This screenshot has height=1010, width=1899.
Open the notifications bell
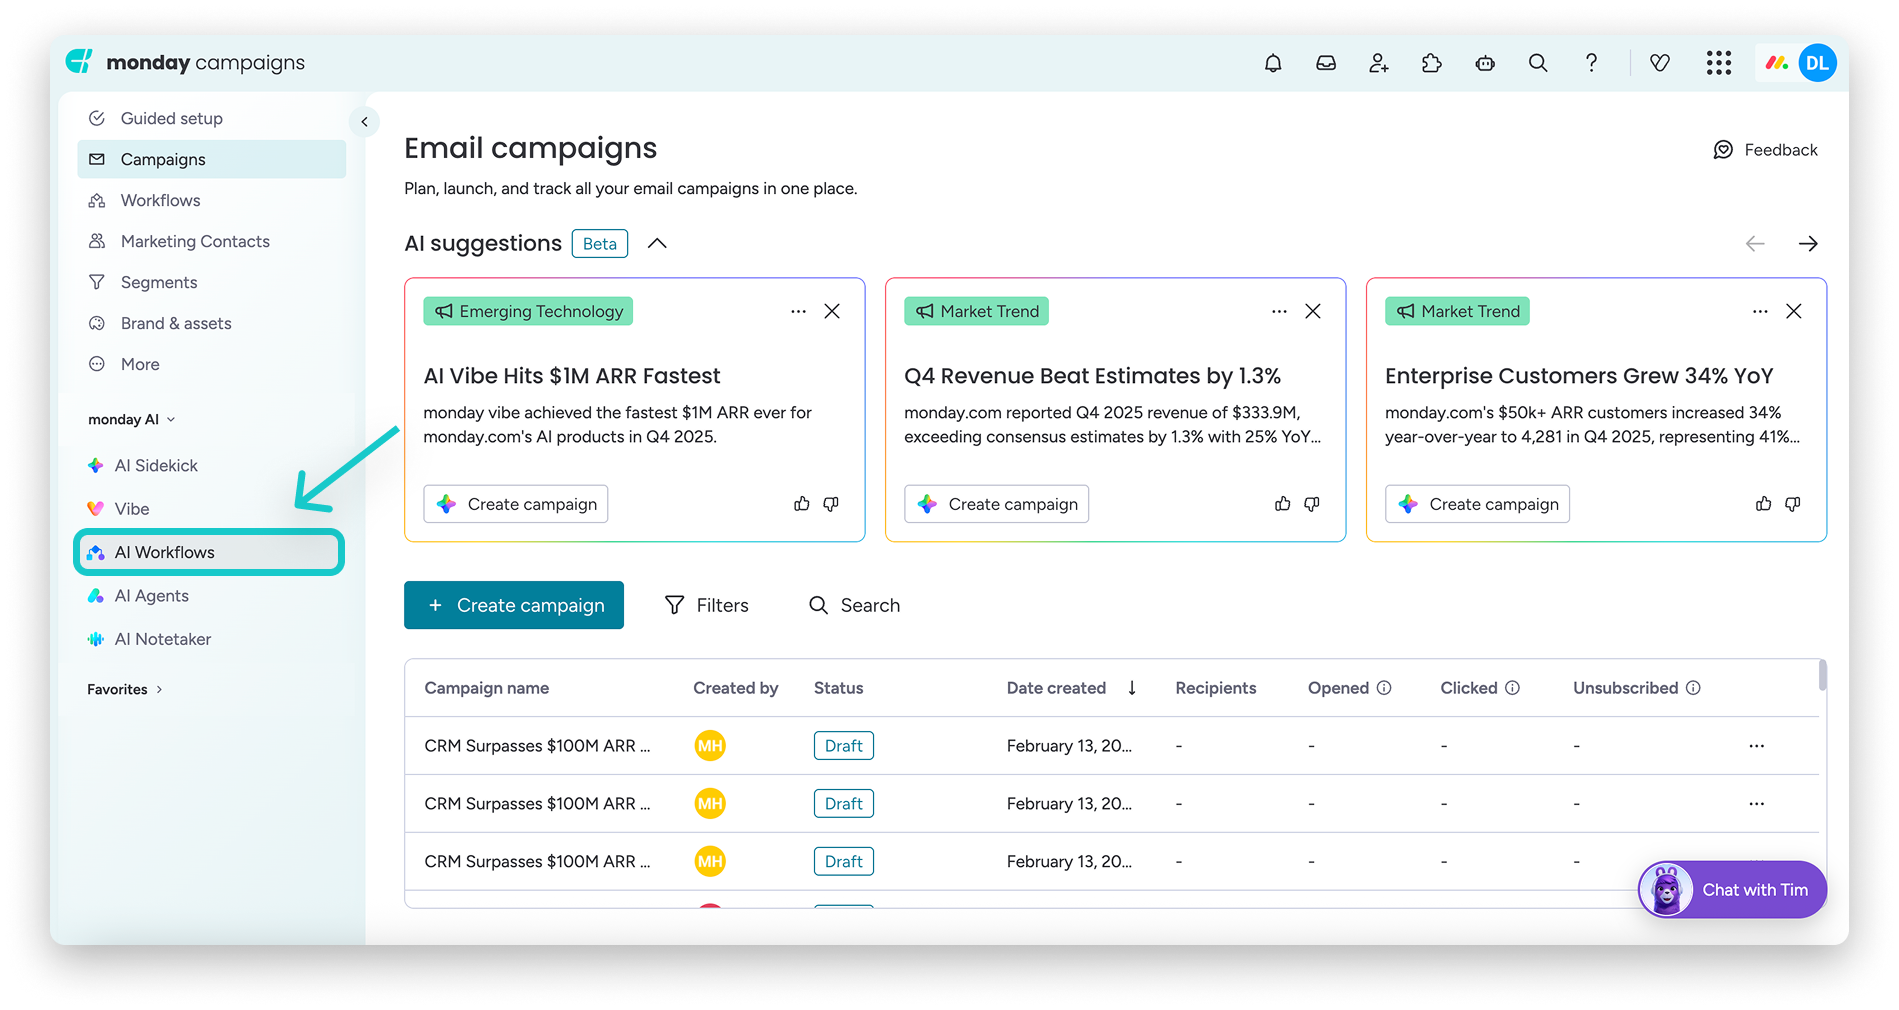[1273, 63]
